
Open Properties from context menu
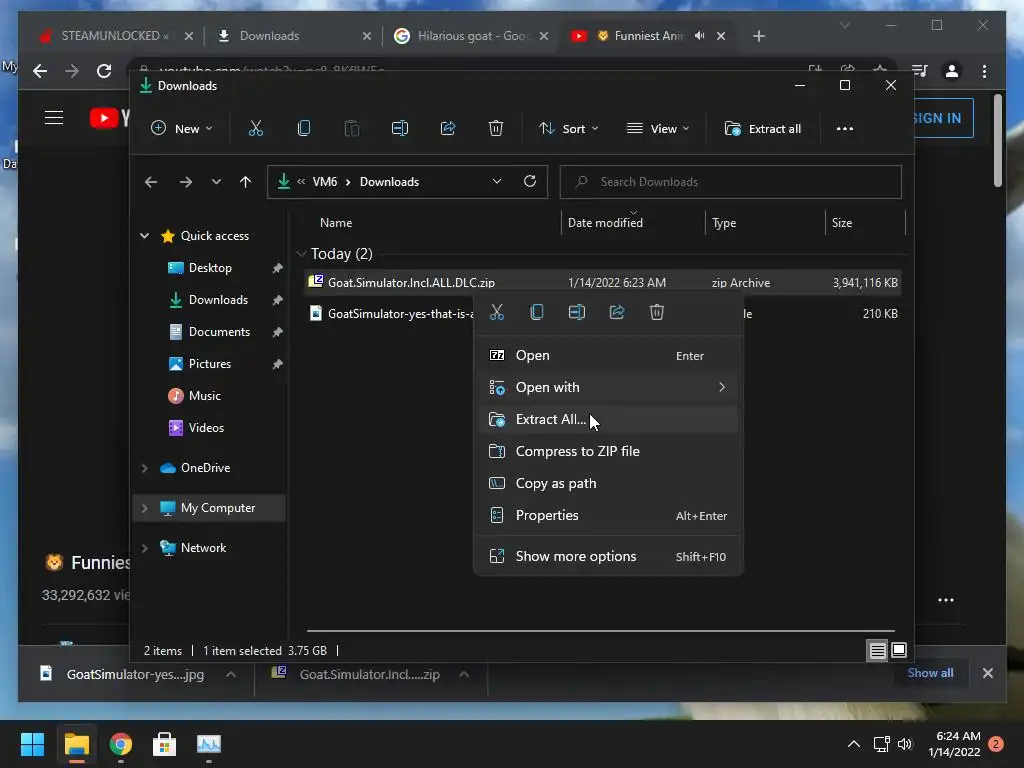[609, 515]
